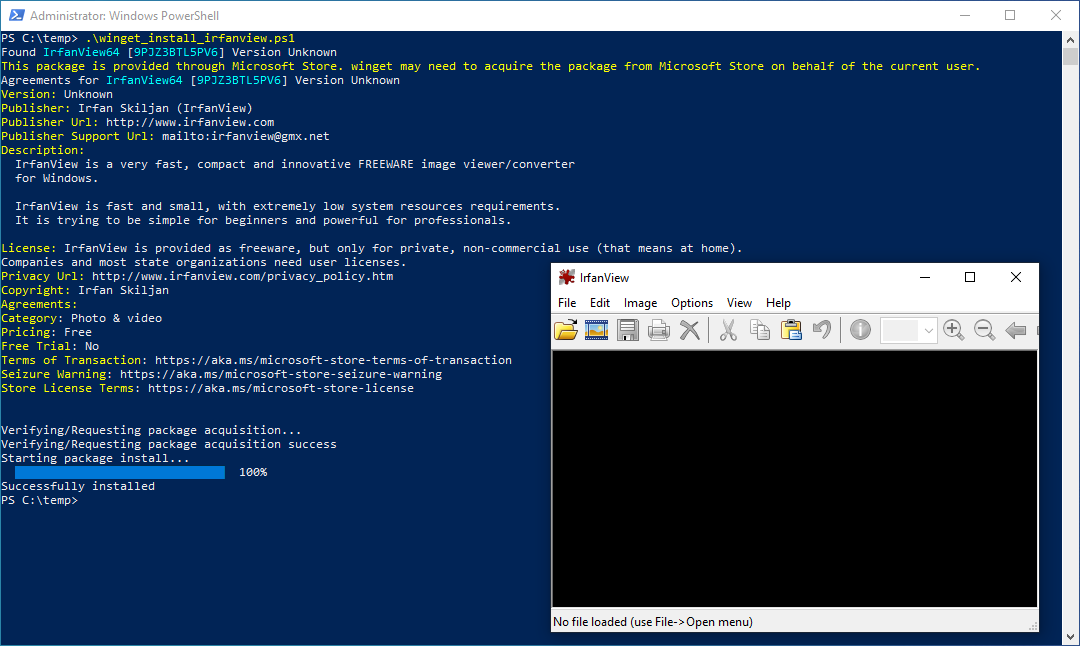Click the black image display area in IrfanView
This screenshot has width=1080, height=646.
(794, 479)
